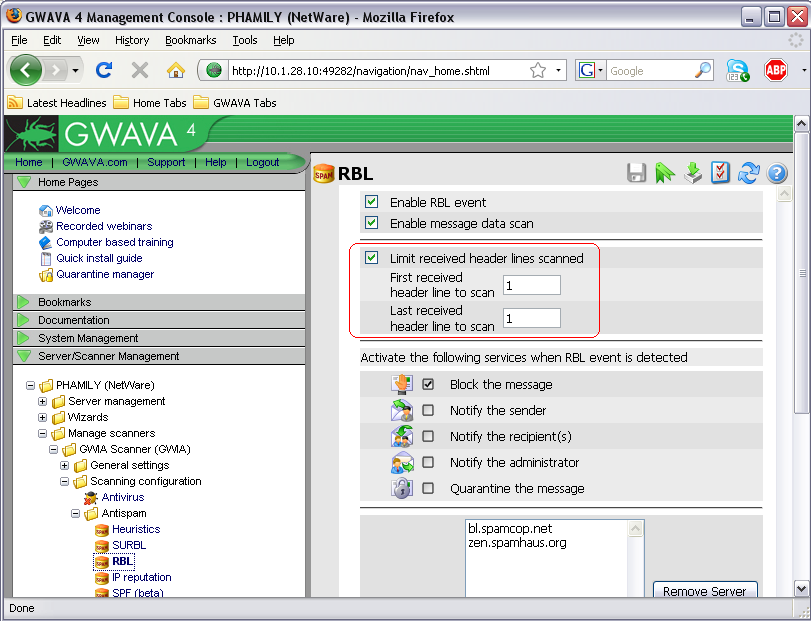The height and width of the screenshot is (621, 812).
Task: Open the History menu
Action: point(132,40)
